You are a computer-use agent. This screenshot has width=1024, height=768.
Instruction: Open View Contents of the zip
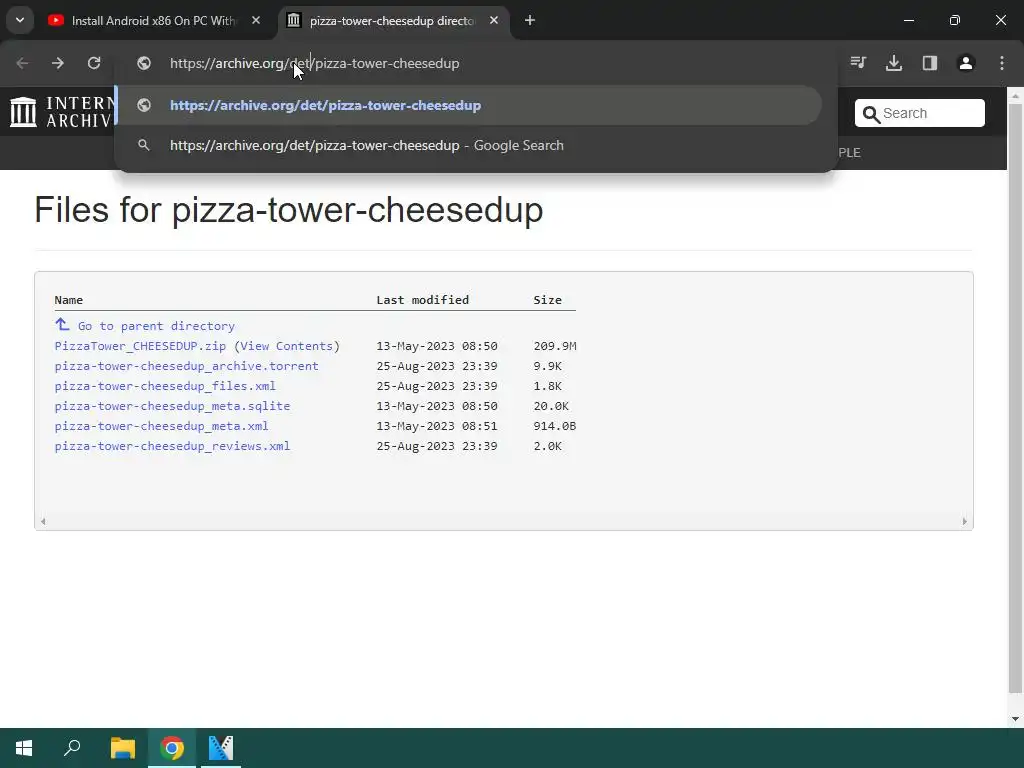[x=287, y=346]
